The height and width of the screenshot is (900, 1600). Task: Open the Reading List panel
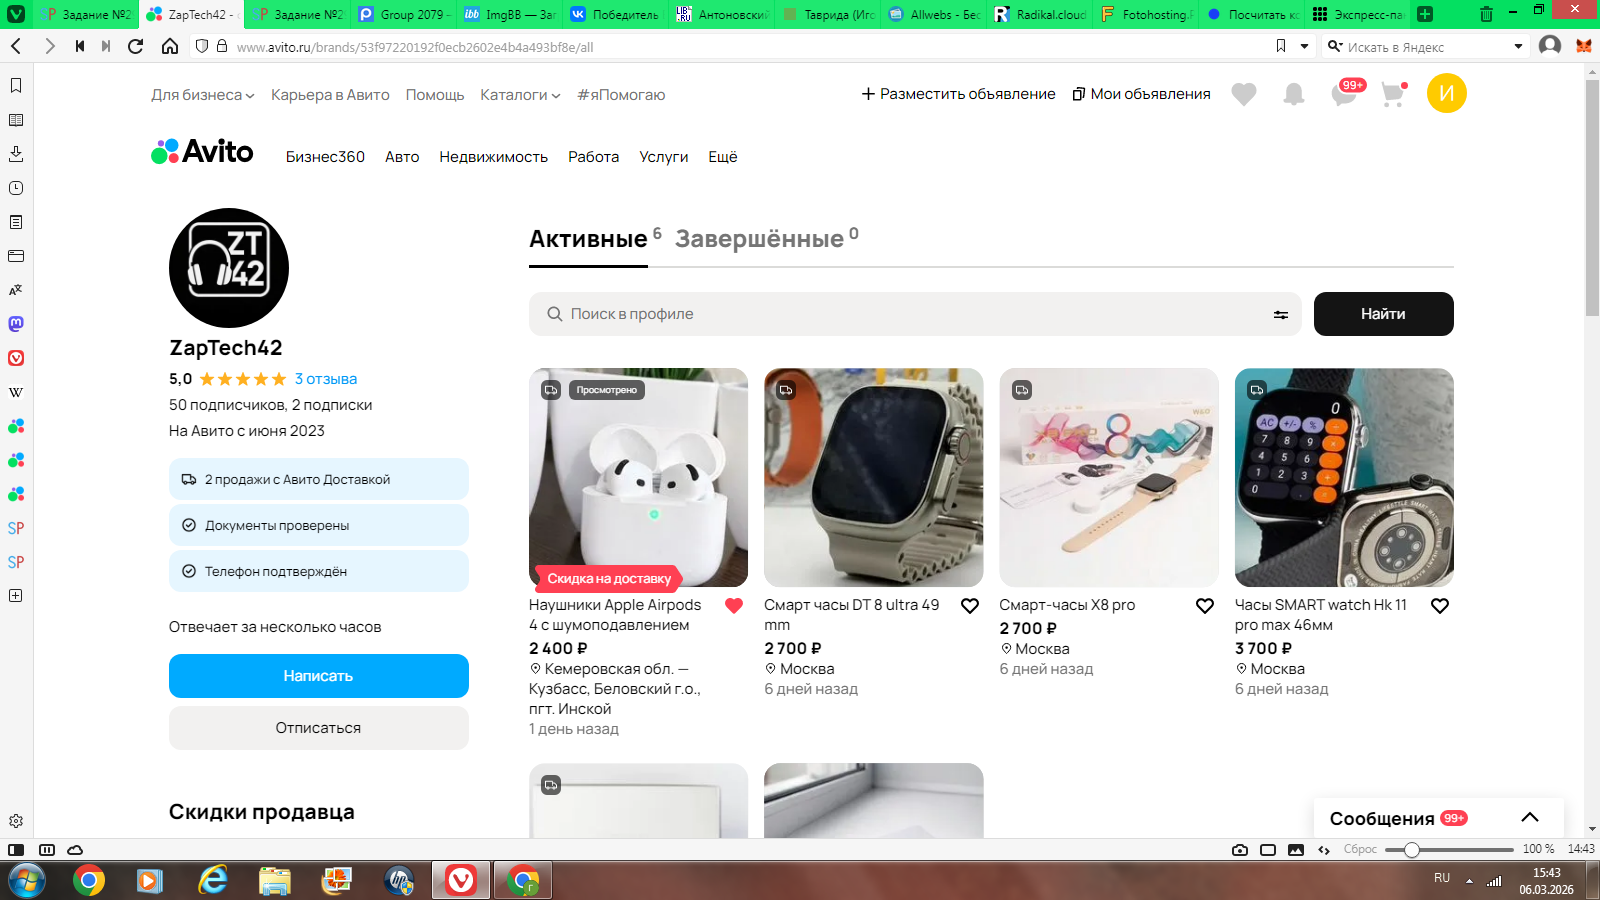click(16, 120)
